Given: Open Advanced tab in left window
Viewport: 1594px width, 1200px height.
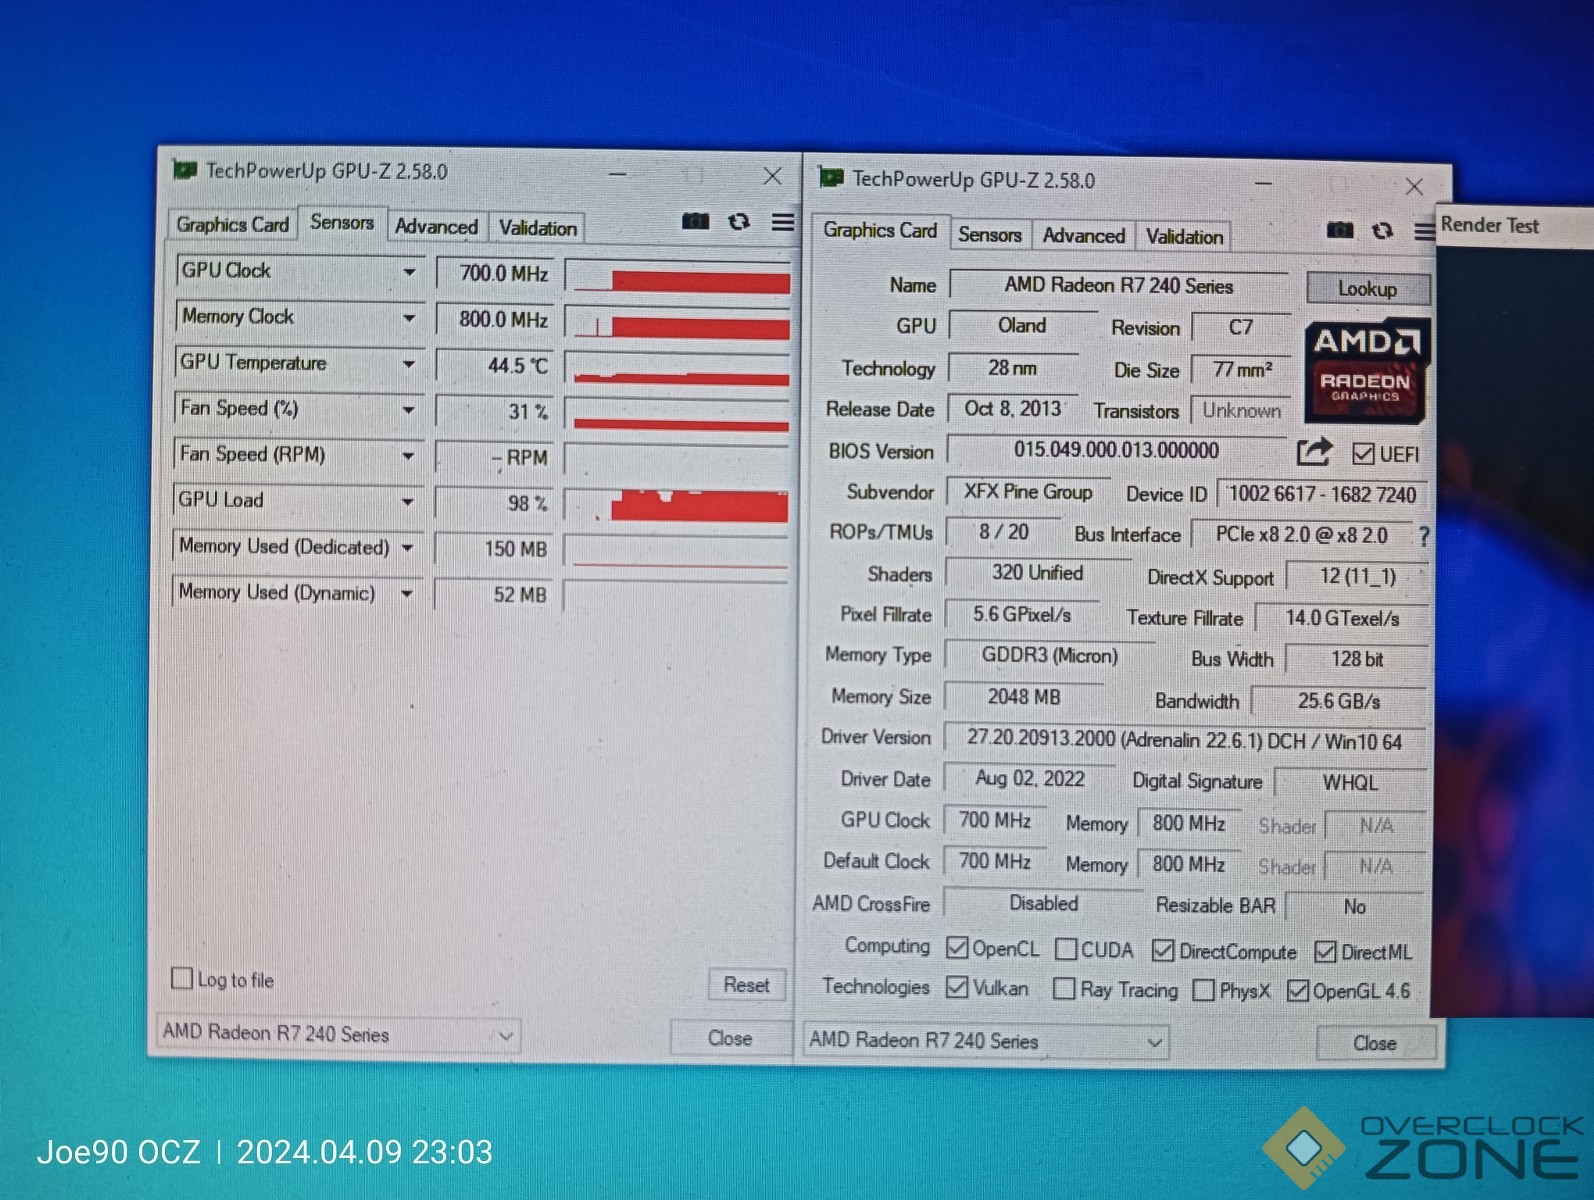Looking at the screenshot, I should 436,227.
